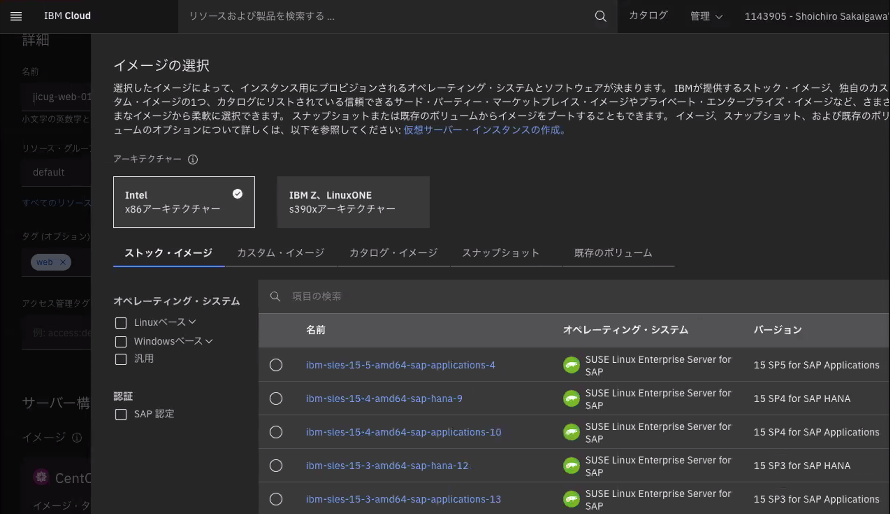Viewport: 890px width, 514px height.
Task: Sort by オペレーティング・システム column header
Action: pos(625,330)
